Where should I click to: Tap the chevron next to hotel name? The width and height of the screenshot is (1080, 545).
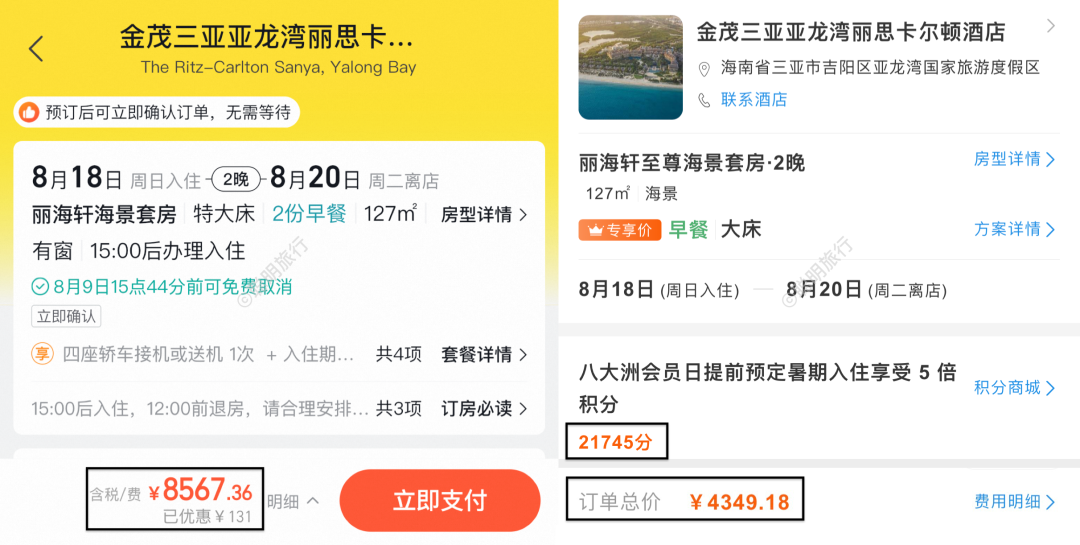(x=1050, y=27)
